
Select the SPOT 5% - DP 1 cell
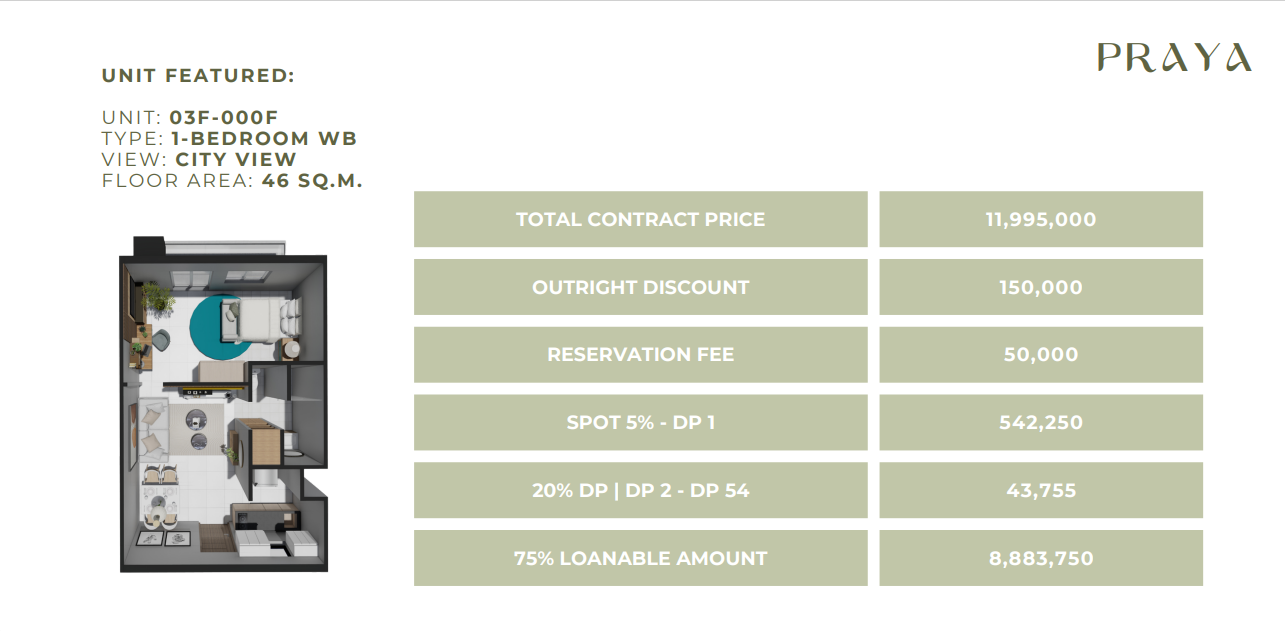(x=640, y=422)
